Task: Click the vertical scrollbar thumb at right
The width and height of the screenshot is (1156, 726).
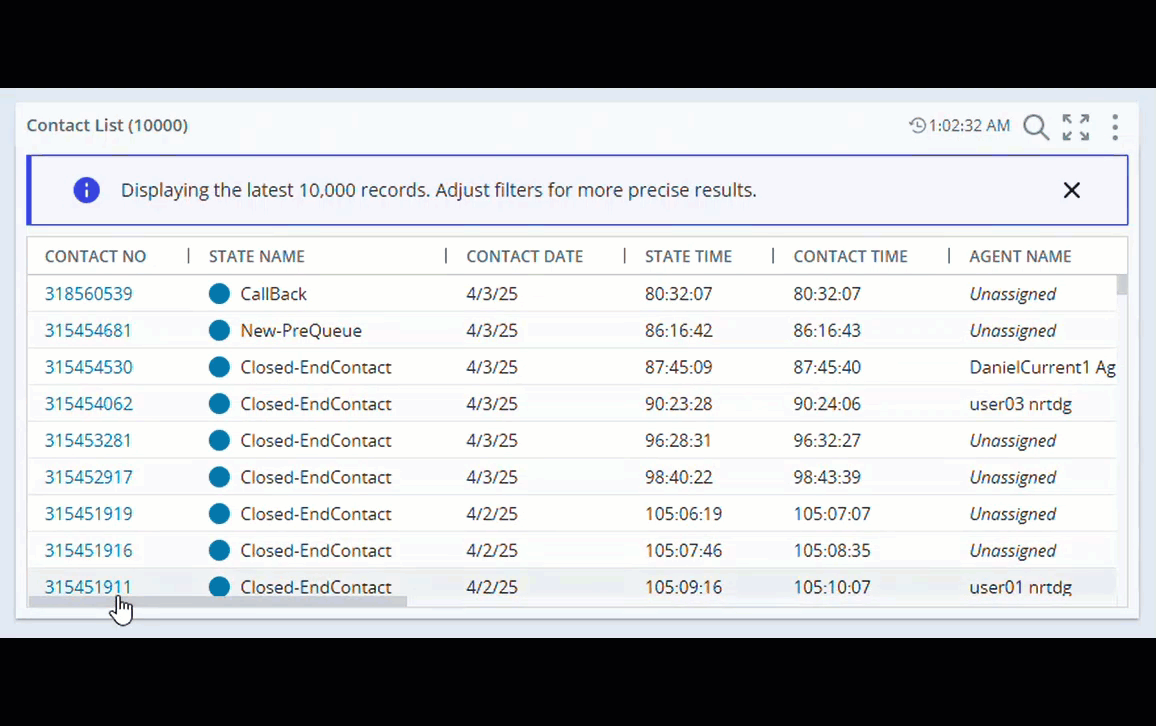Action: 1122,285
